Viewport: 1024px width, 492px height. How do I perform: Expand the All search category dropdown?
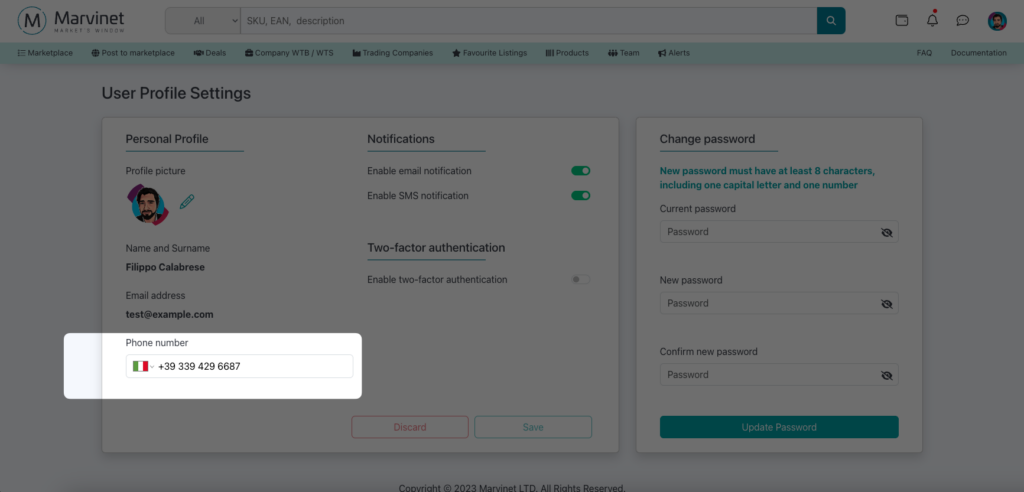coord(204,20)
